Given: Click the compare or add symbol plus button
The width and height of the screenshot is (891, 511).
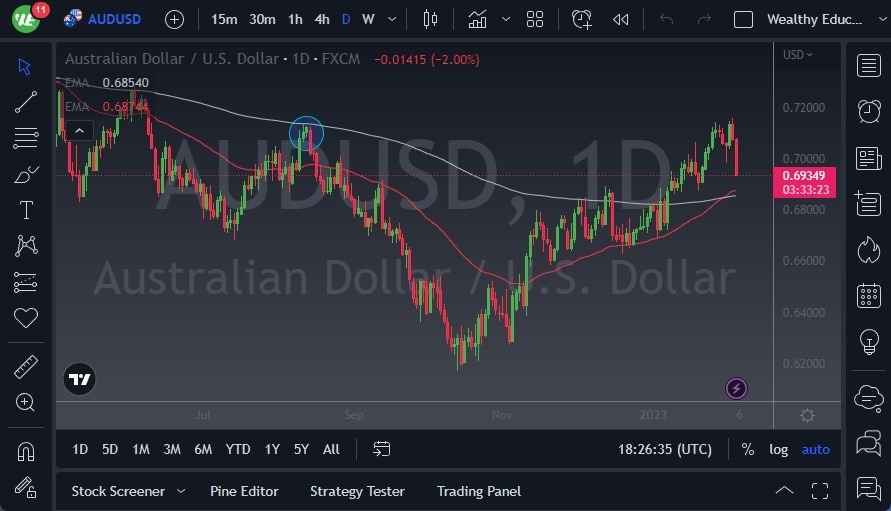Looking at the screenshot, I should click(x=174, y=20).
